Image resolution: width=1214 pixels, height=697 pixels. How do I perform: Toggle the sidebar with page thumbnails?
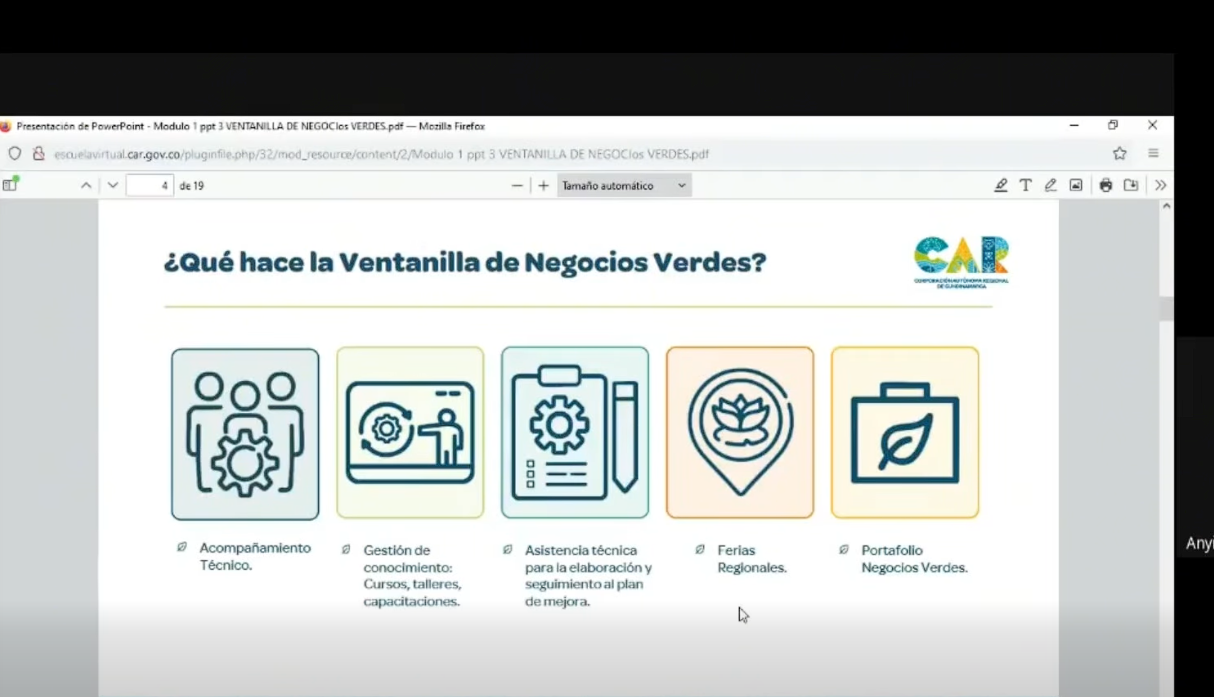pos(10,185)
